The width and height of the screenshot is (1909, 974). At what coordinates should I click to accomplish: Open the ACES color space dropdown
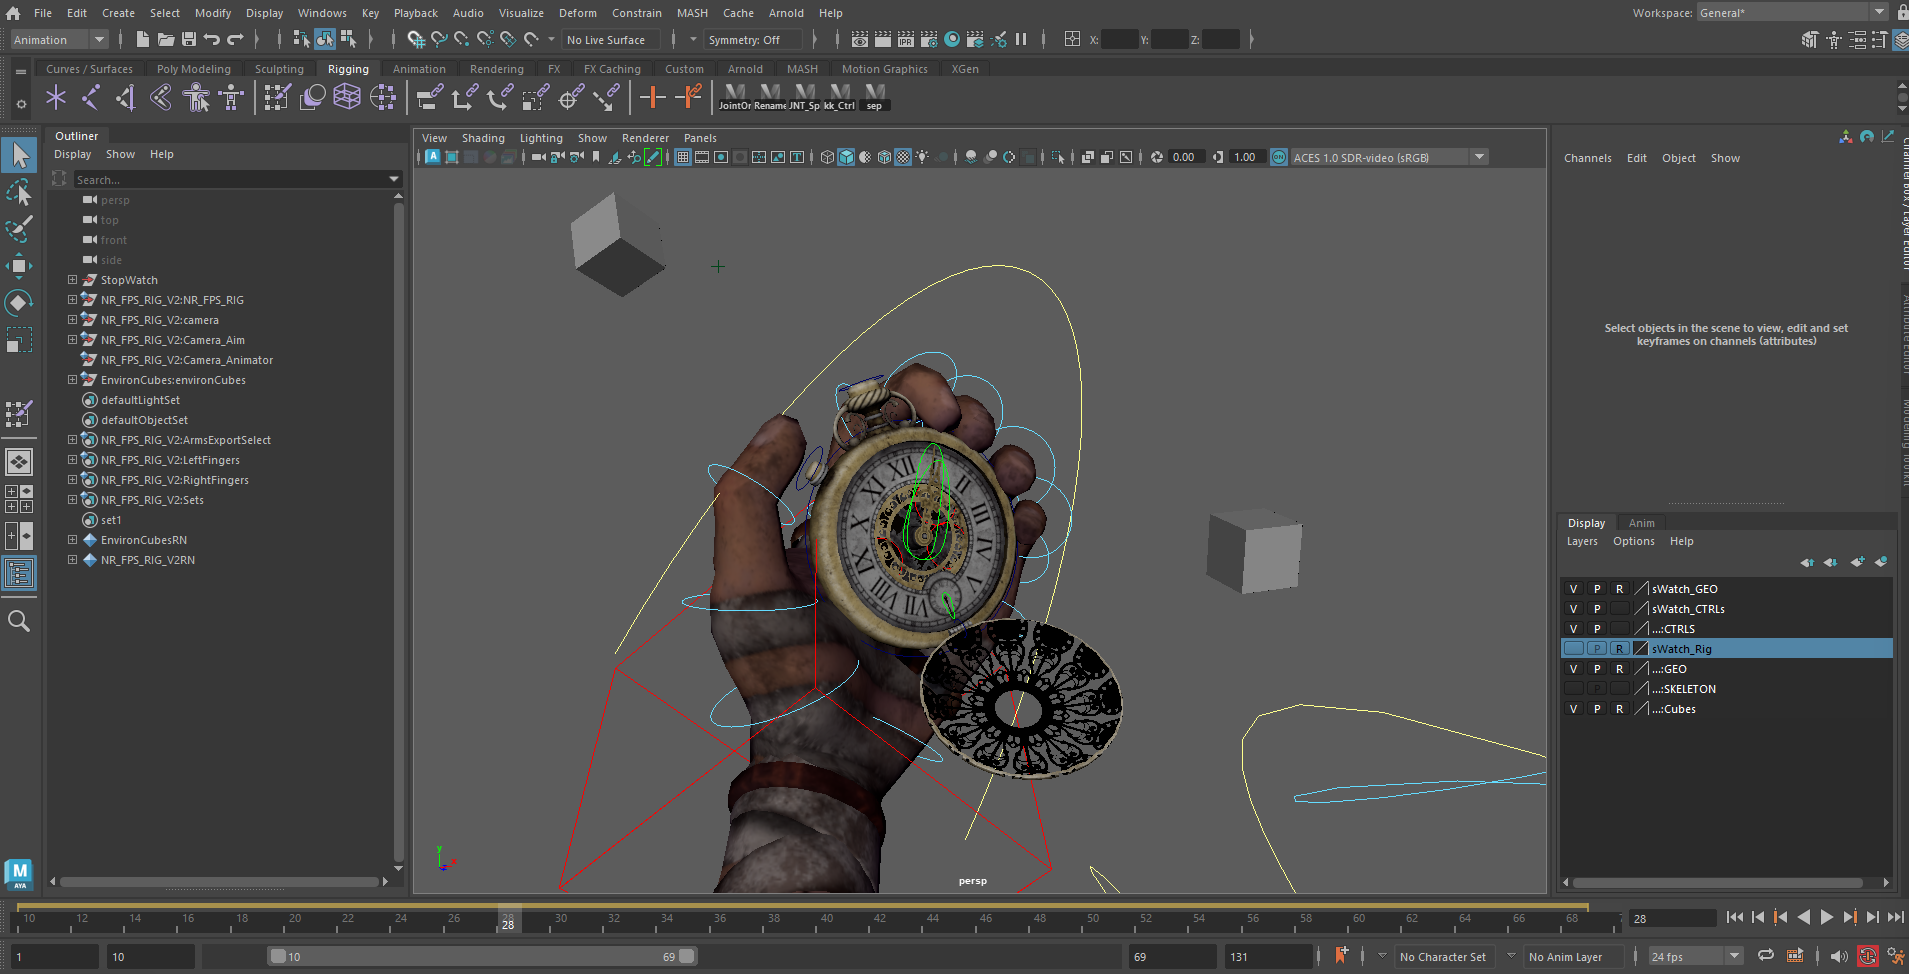pos(1479,157)
